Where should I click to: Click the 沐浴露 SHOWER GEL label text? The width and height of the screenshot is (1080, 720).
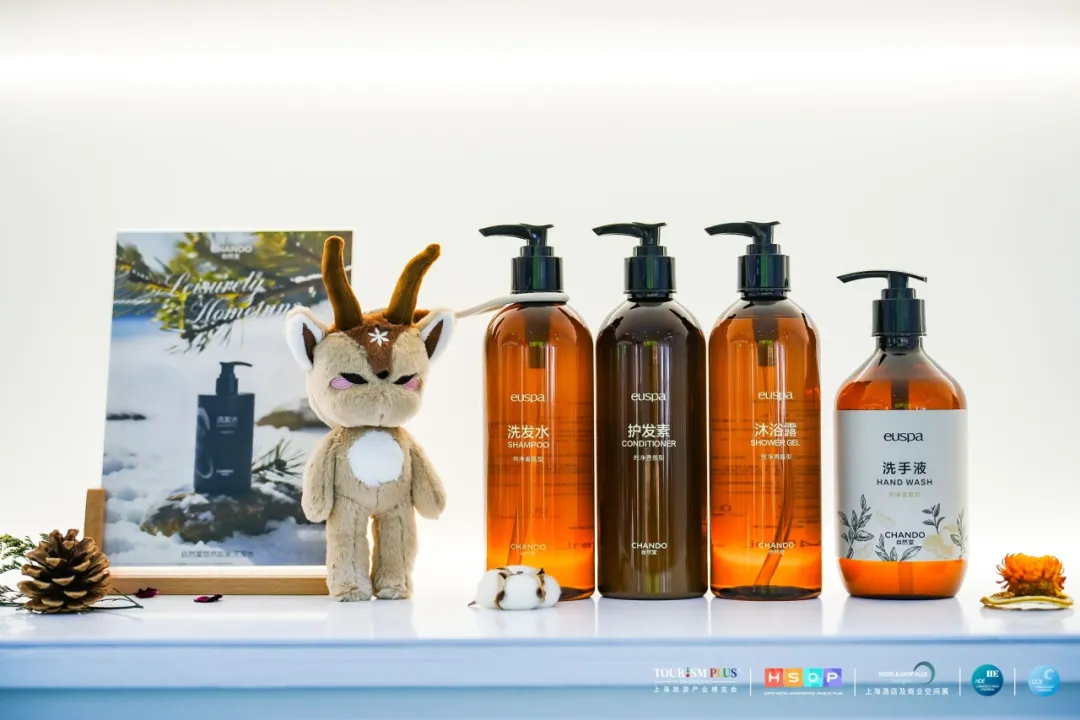(775, 434)
